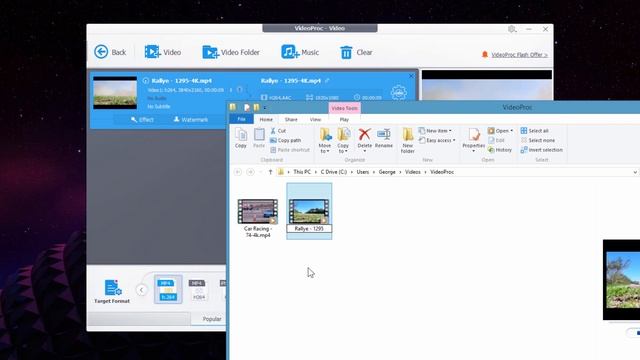Select Rallye - 1295 video file
Screen dimensions: 640x360
pos(309,211)
